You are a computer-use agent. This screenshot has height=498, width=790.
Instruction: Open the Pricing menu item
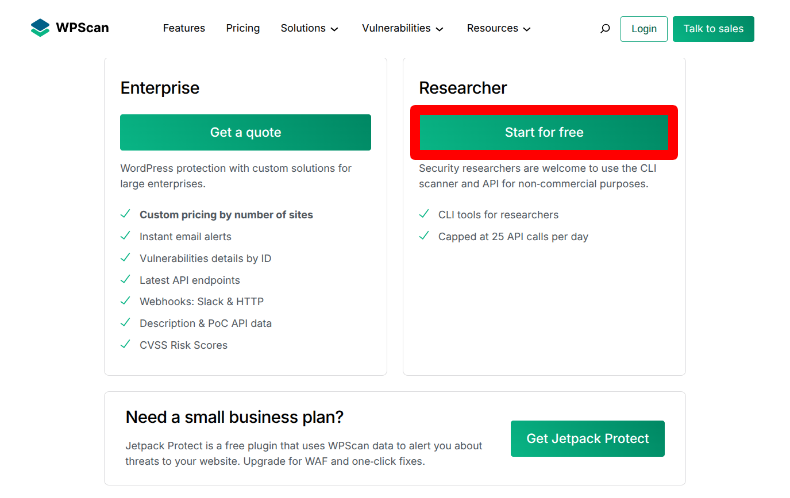coord(243,28)
